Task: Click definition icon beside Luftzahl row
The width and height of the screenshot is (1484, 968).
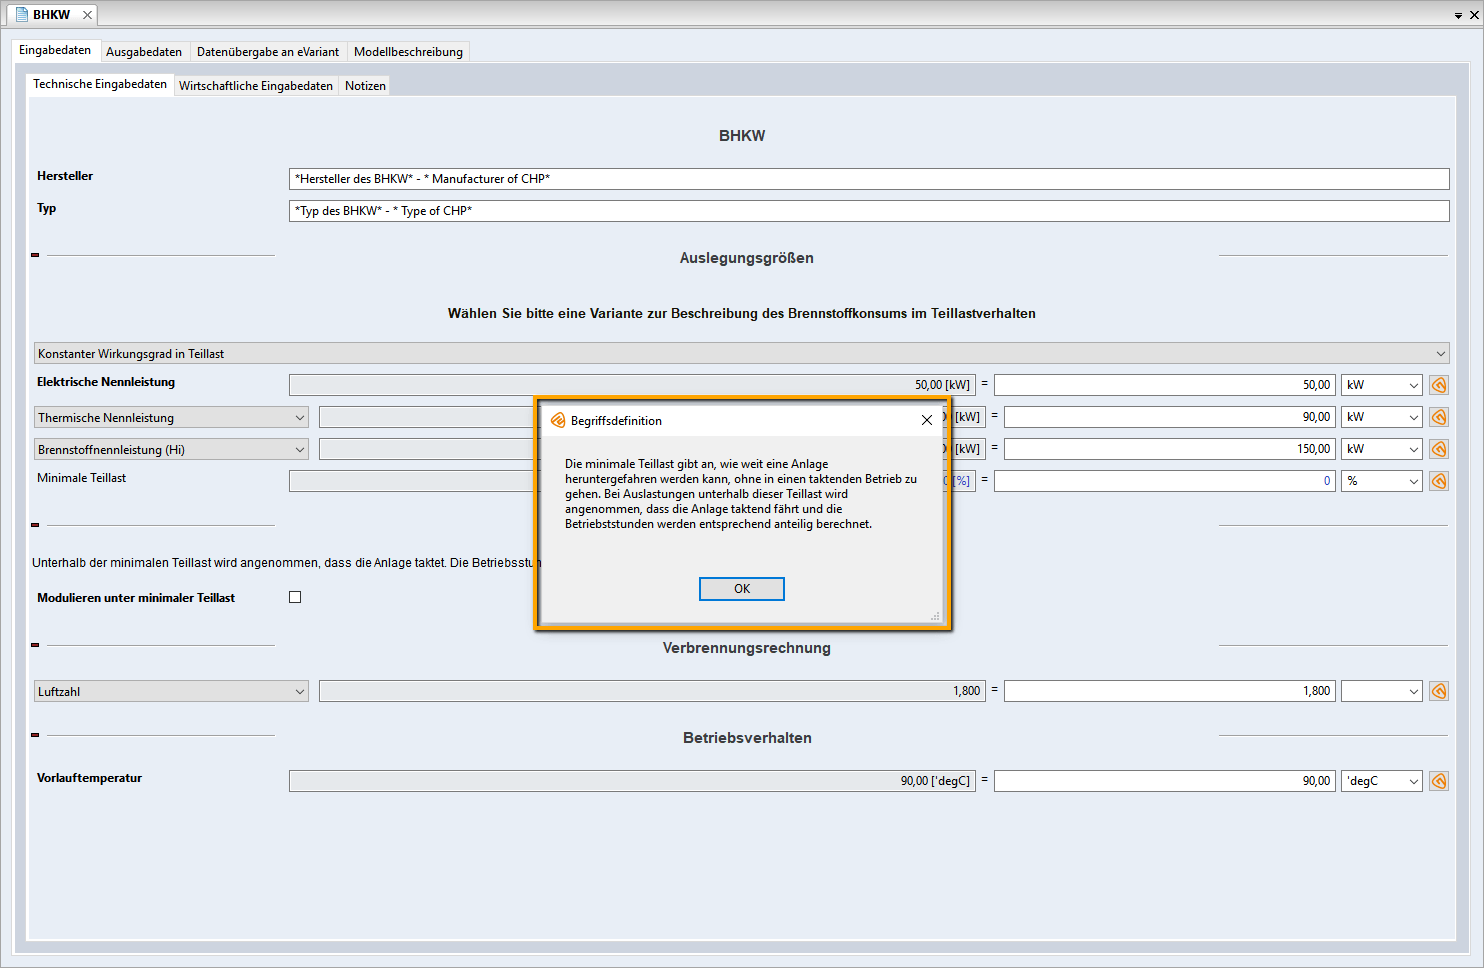Action: click(x=1438, y=691)
